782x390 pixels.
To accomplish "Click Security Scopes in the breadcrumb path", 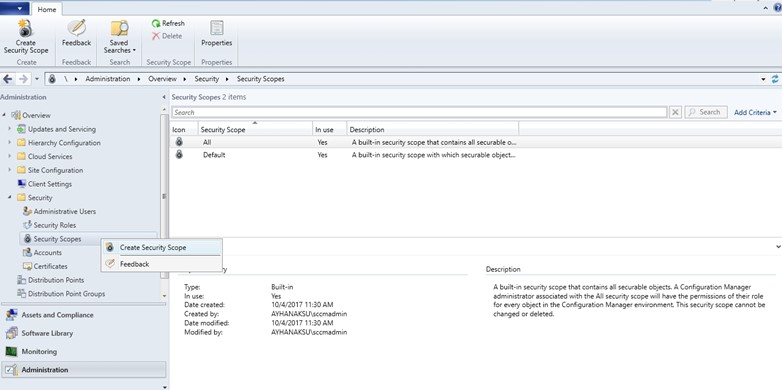I will (x=261, y=79).
